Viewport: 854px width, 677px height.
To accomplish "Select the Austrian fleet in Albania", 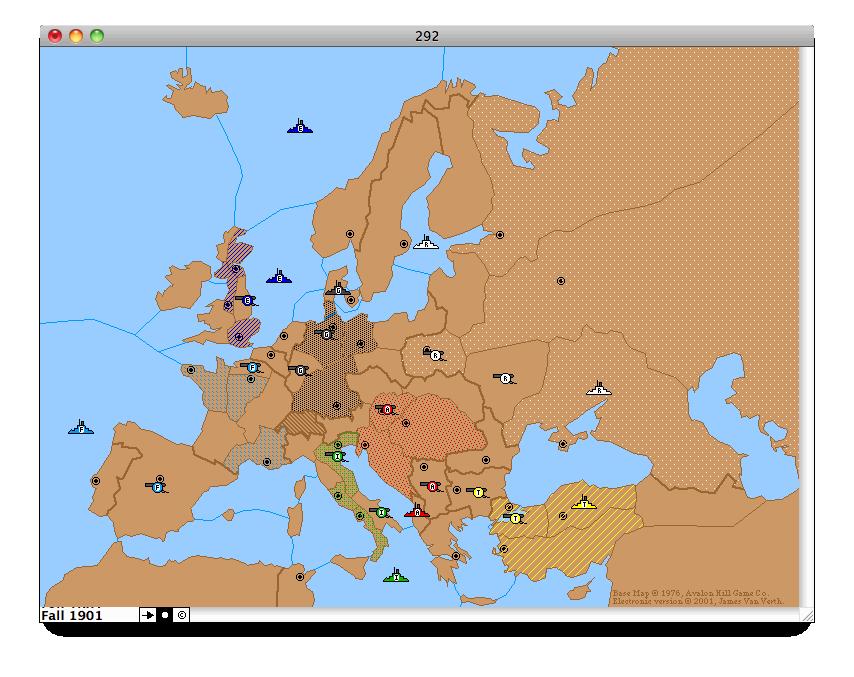I will point(417,510).
